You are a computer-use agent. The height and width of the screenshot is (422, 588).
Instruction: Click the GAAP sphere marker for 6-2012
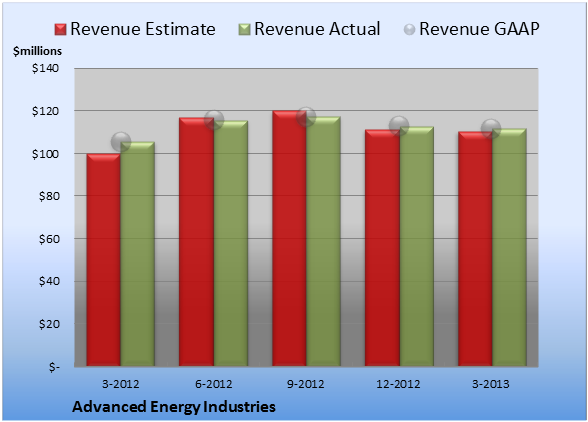coord(214,120)
